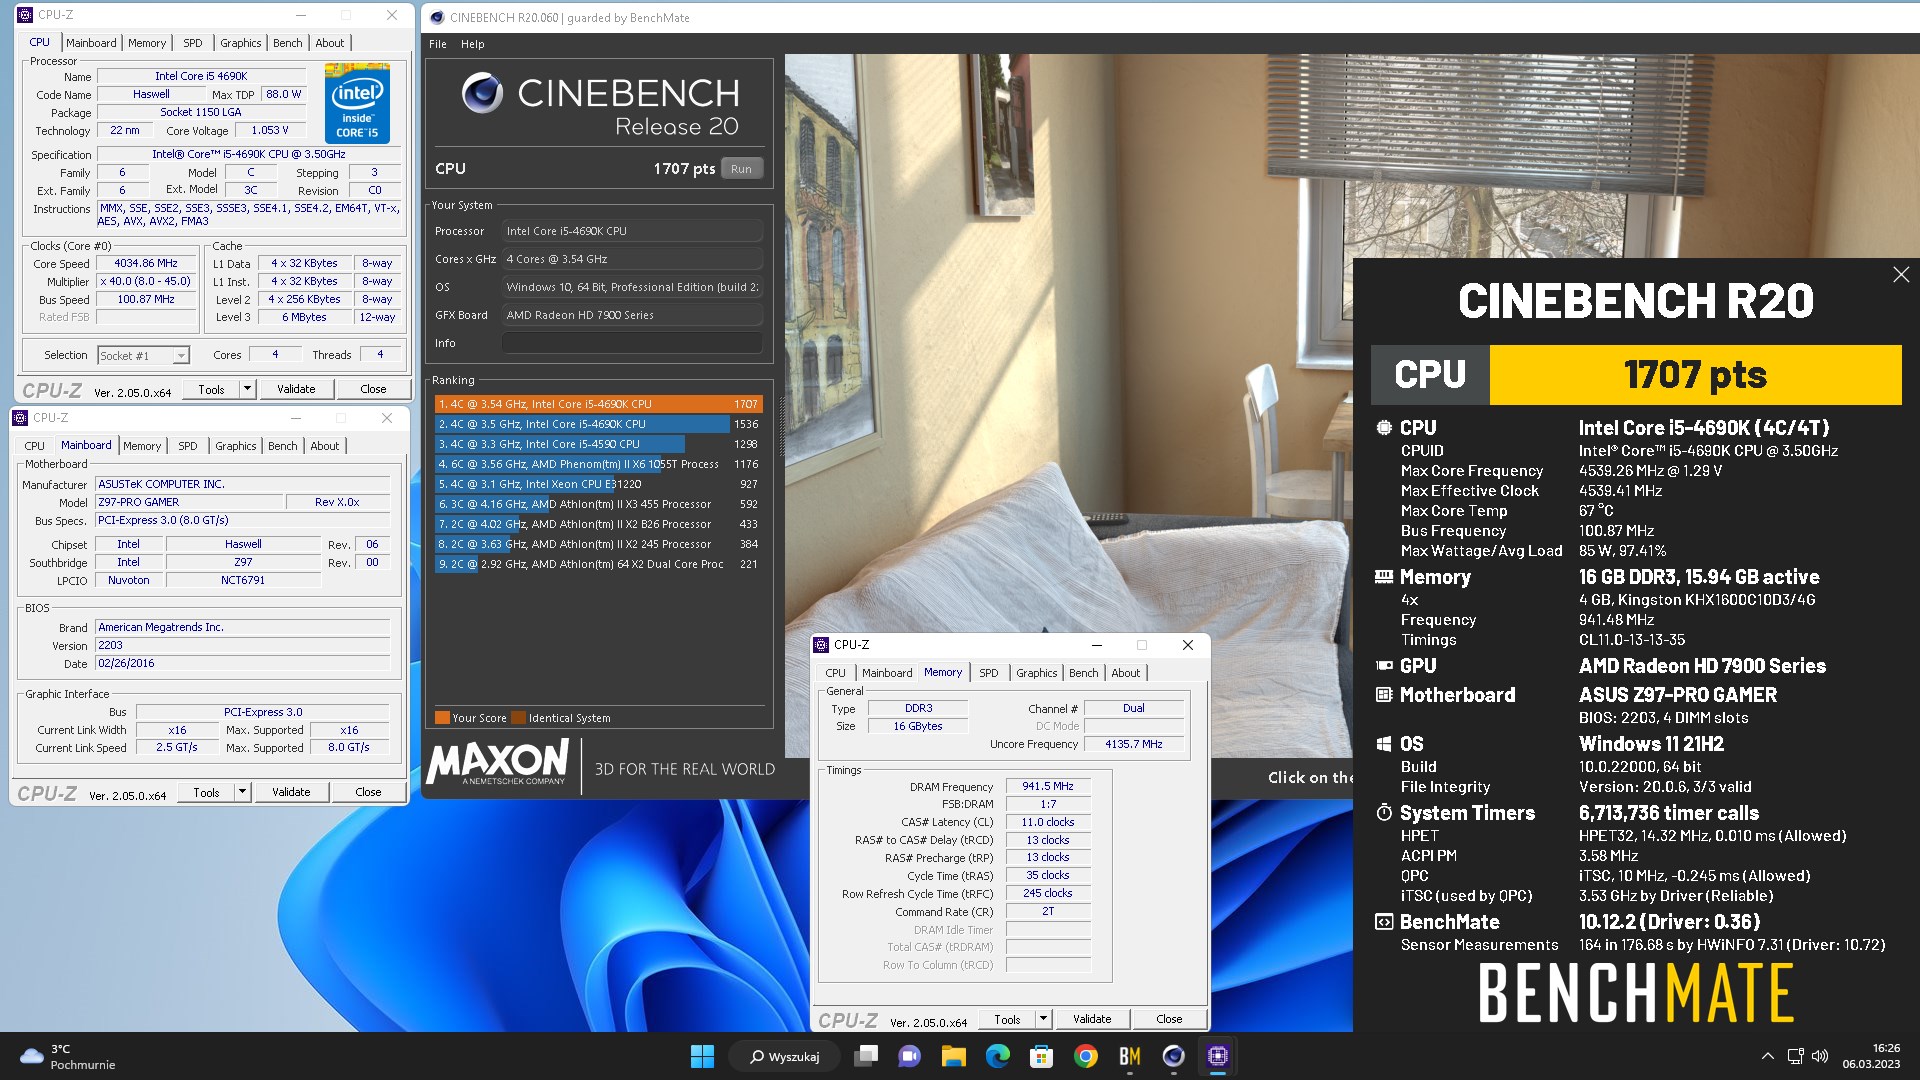The width and height of the screenshot is (1920, 1080).
Task: Click CPU-Z icon in Memory window title
Action: [x=821, y=645]
